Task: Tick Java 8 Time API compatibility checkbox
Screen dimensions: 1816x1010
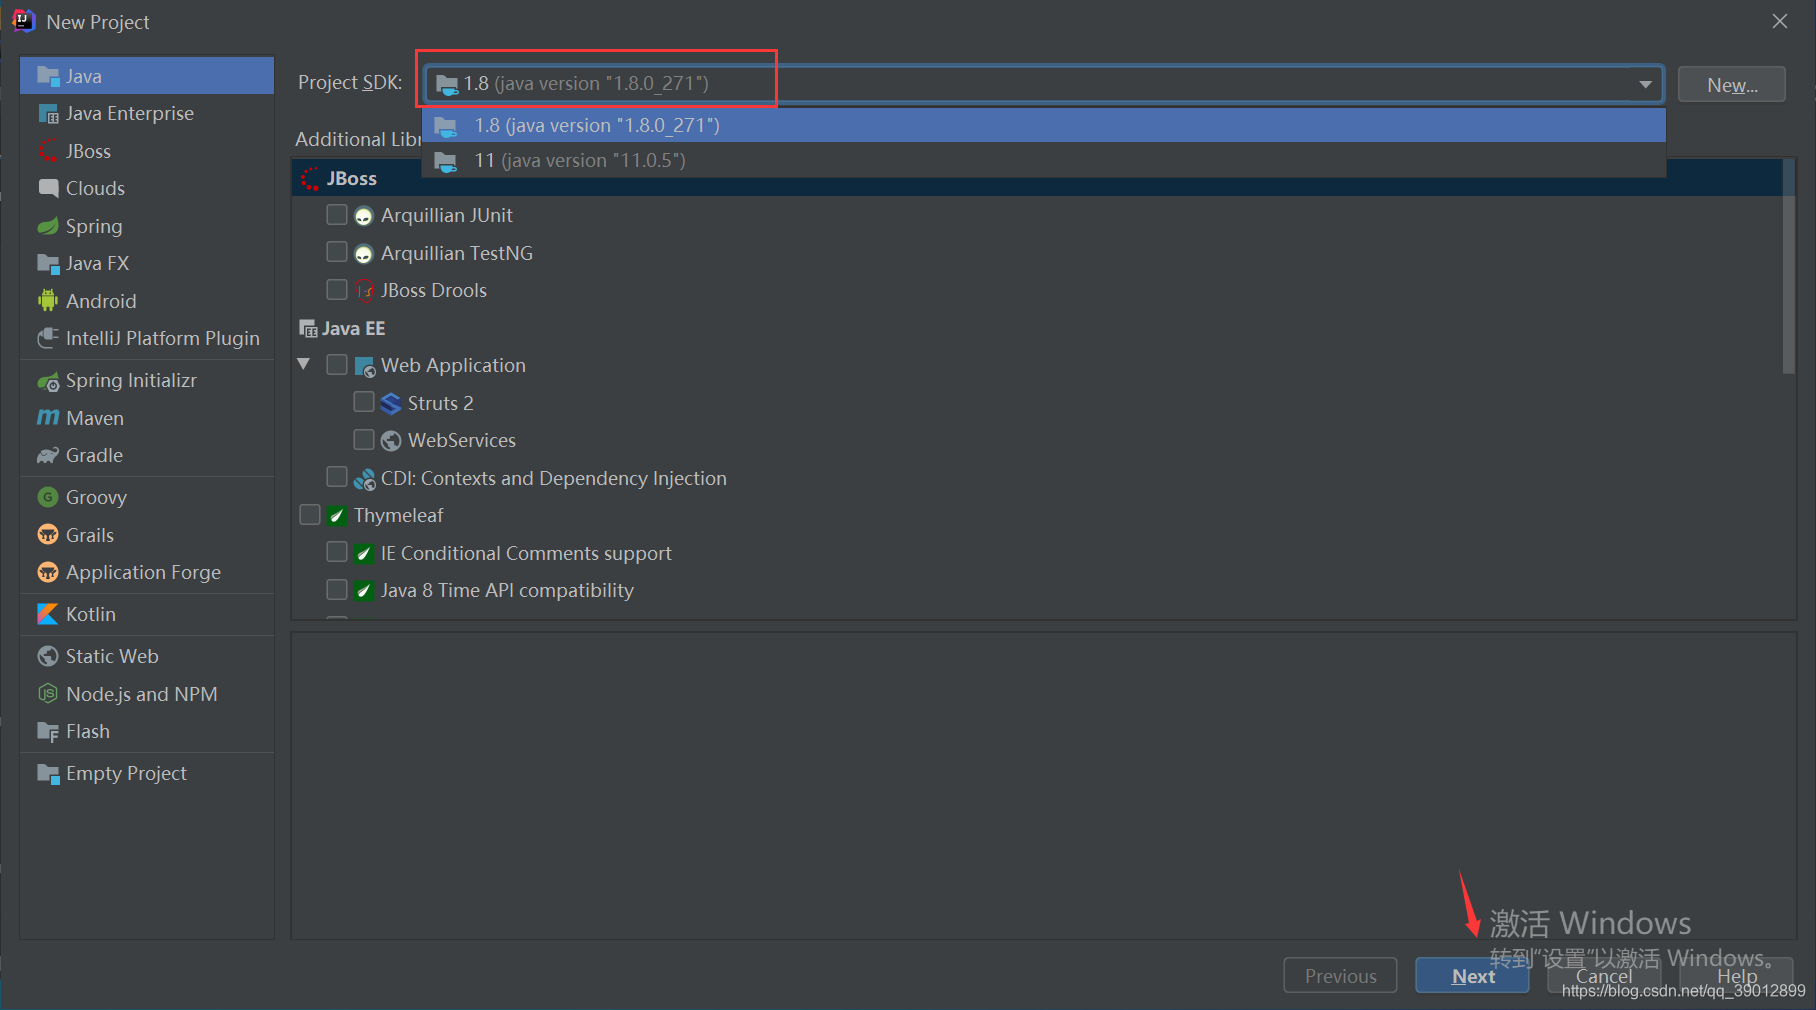Action: tap(337, 590)
